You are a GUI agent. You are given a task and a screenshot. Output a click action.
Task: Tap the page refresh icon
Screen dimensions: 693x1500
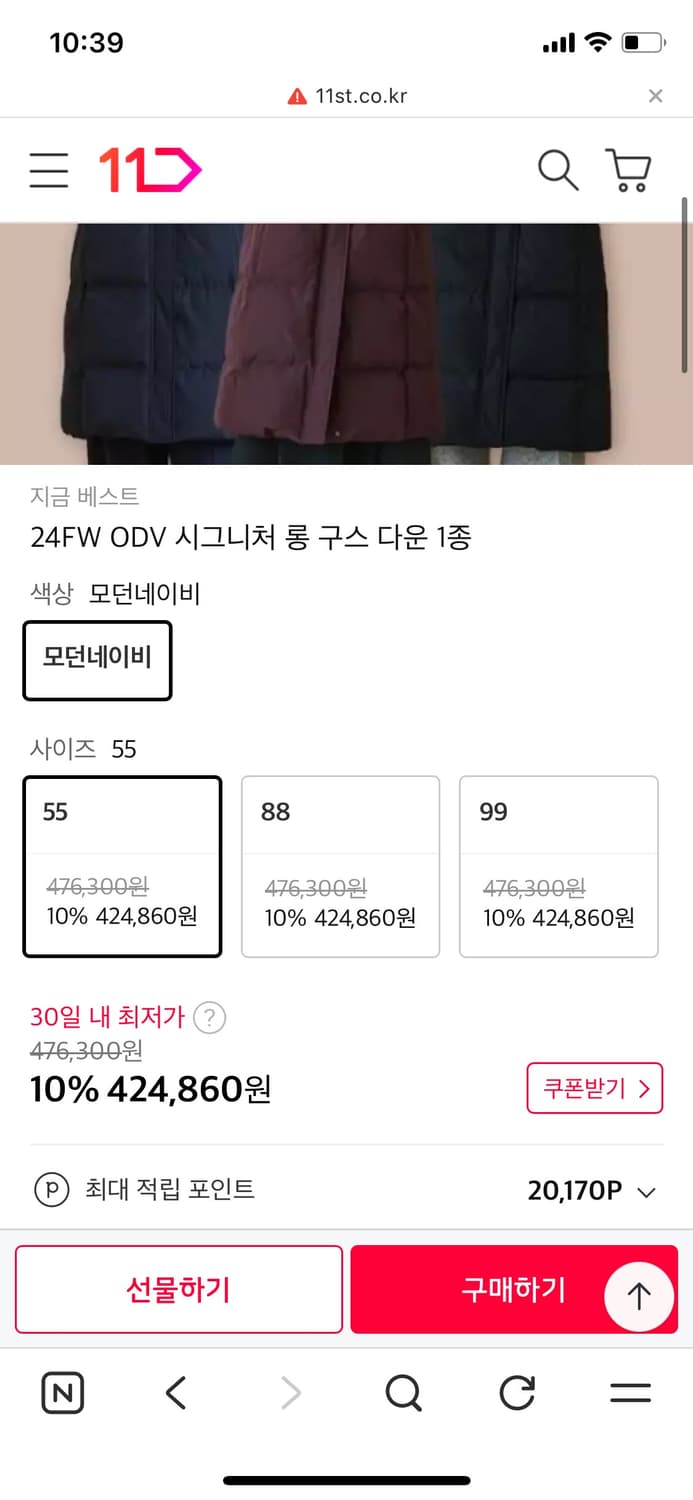click(x=516, y=1392)
